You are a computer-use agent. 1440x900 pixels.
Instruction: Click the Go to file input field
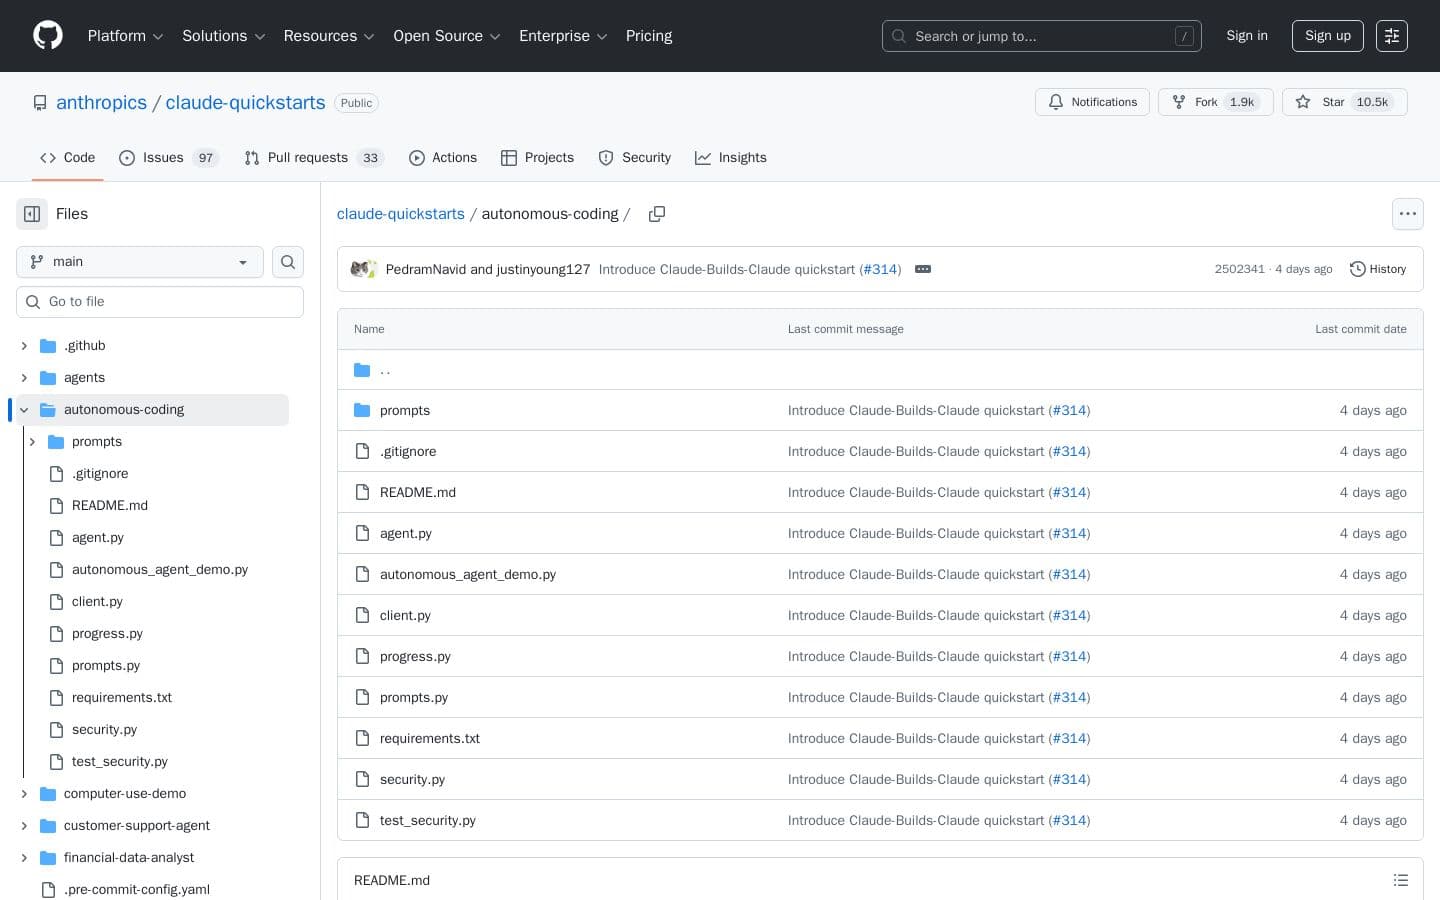tap(160, 301)
